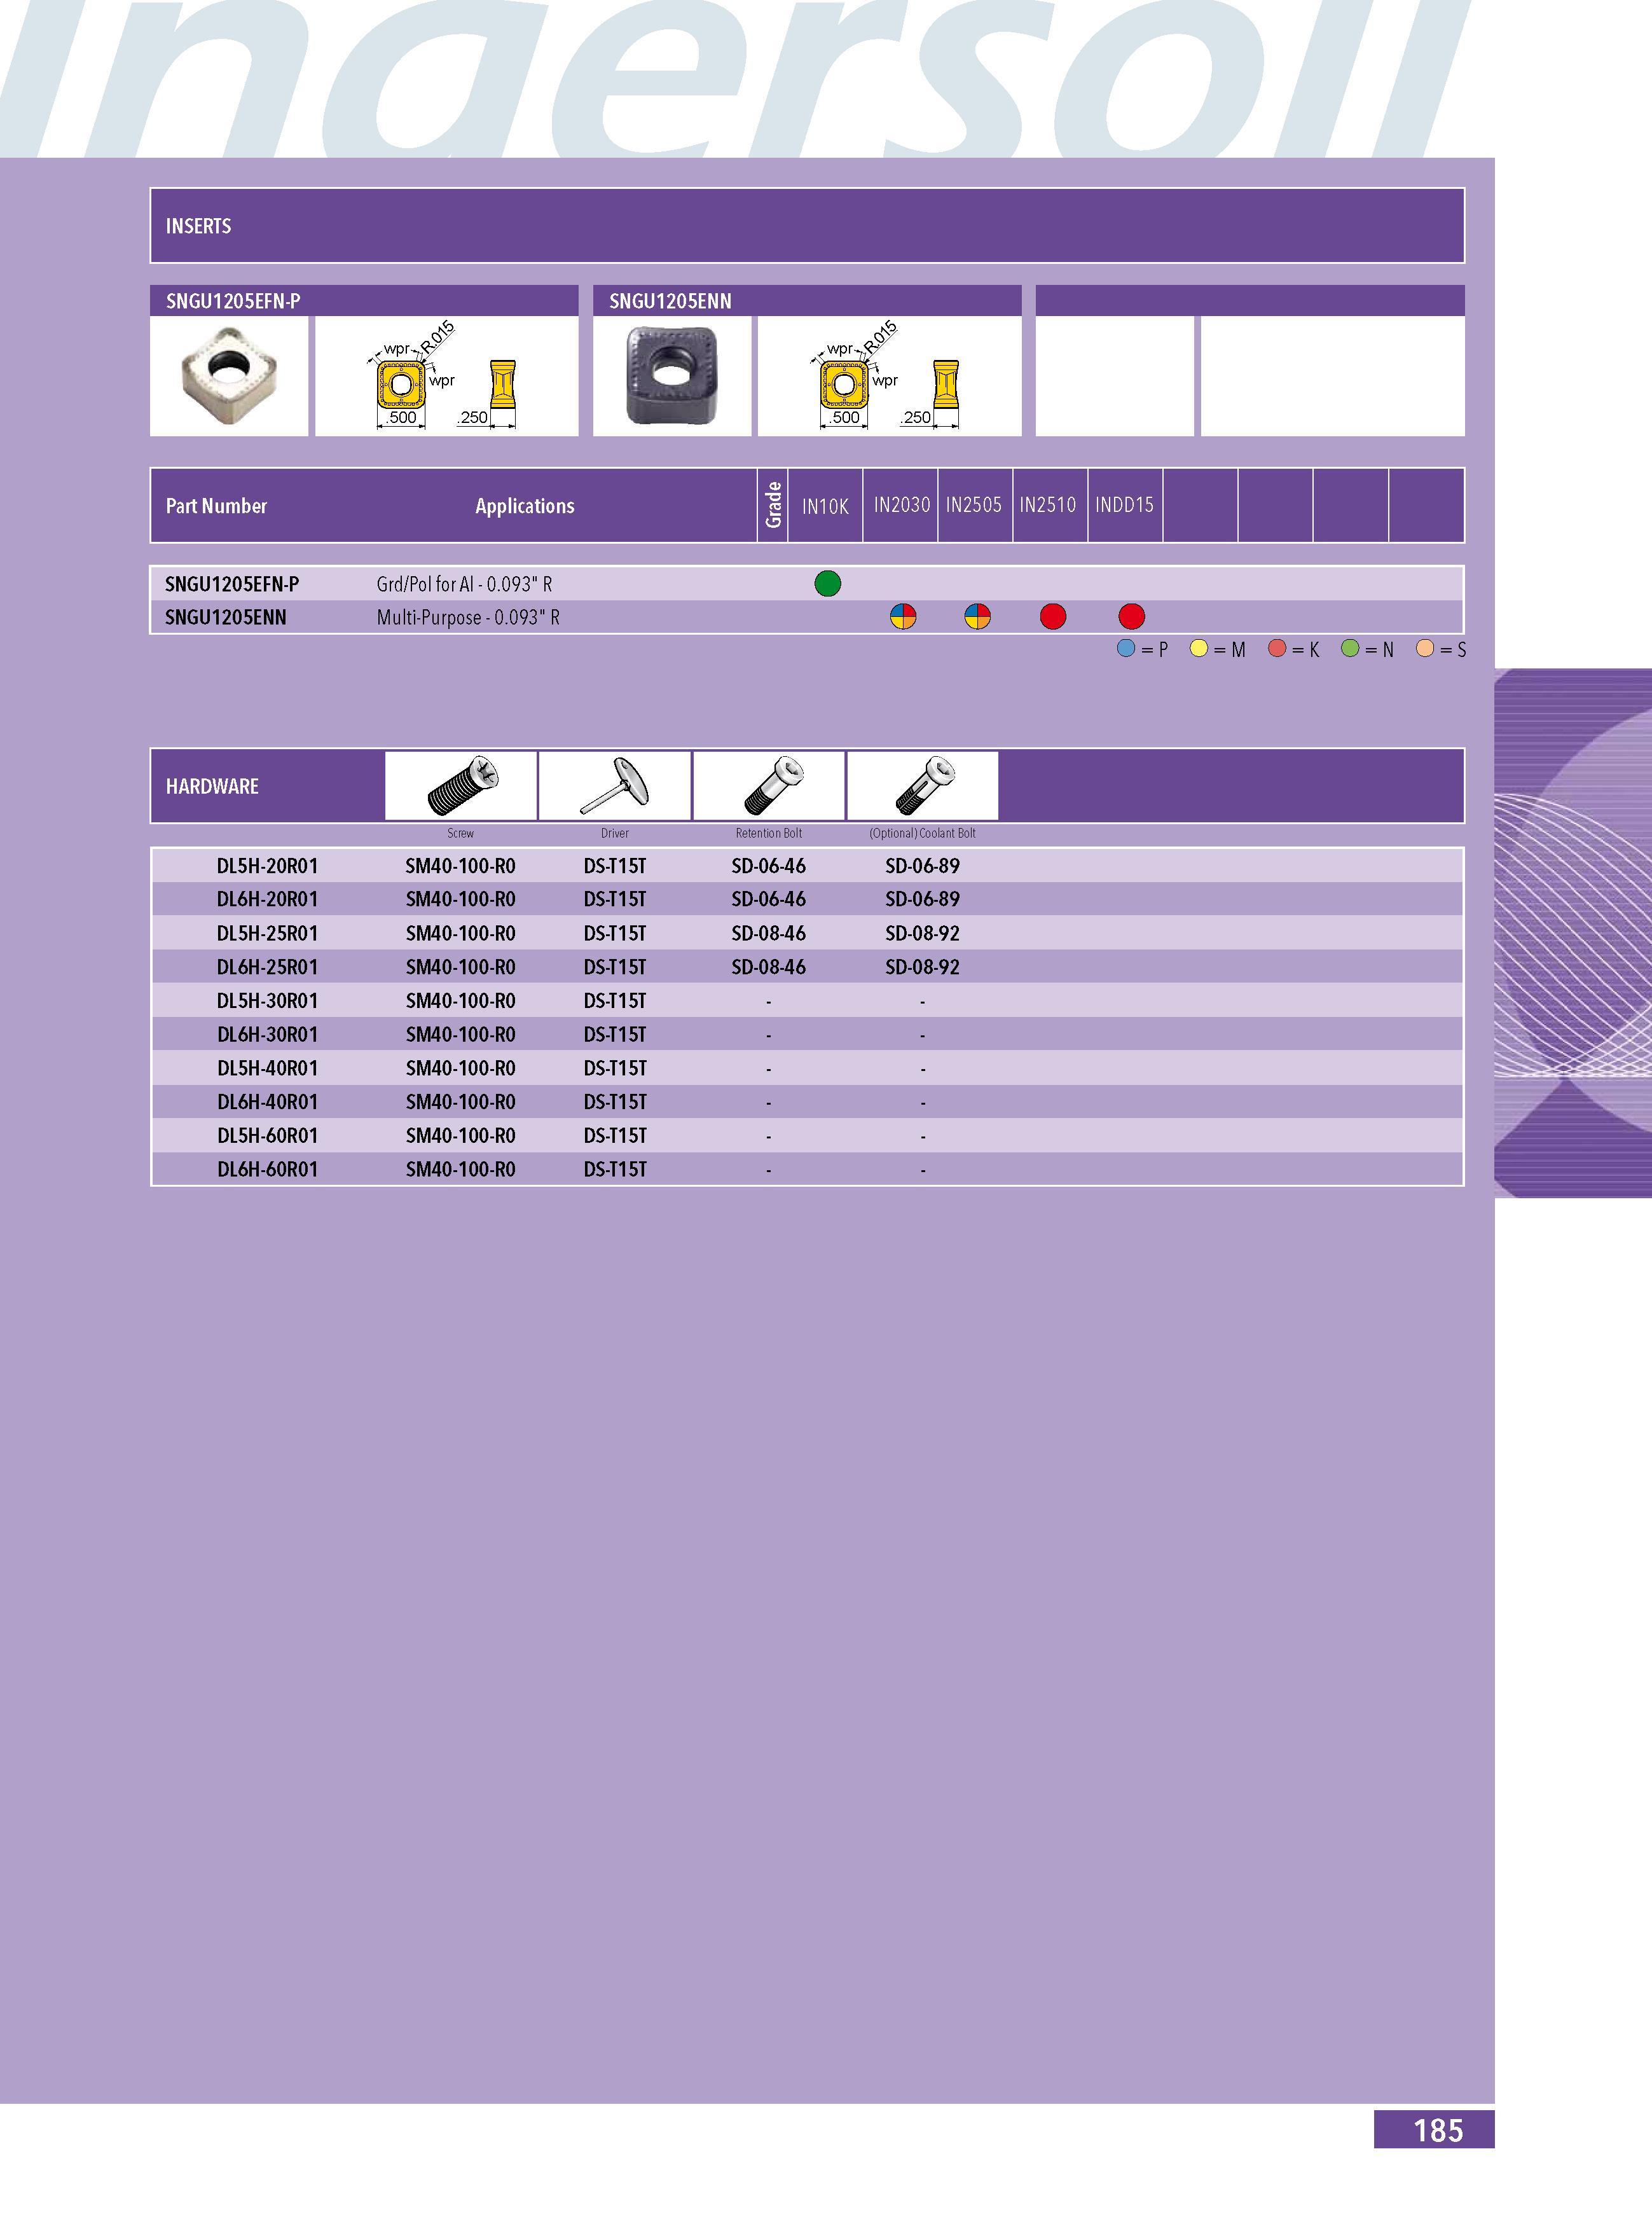Click the IN10K grade header

click(825, 506)
